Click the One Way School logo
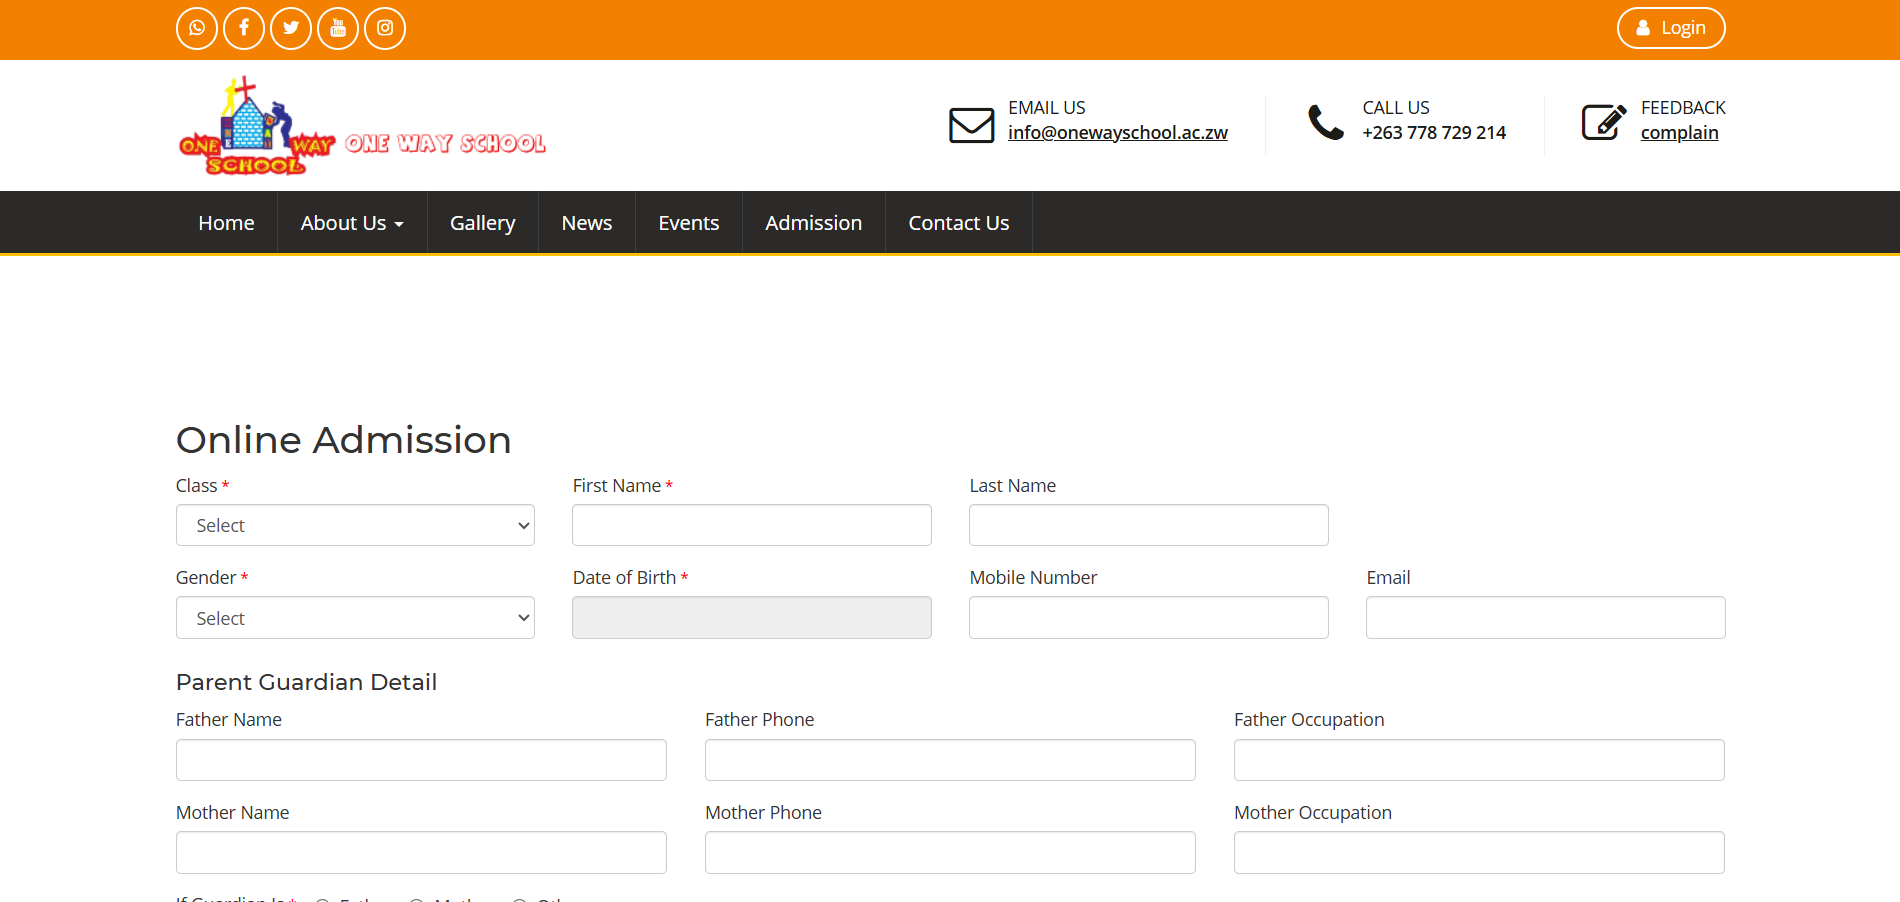This screenshot has height=902, width=1900. point(361,127)
